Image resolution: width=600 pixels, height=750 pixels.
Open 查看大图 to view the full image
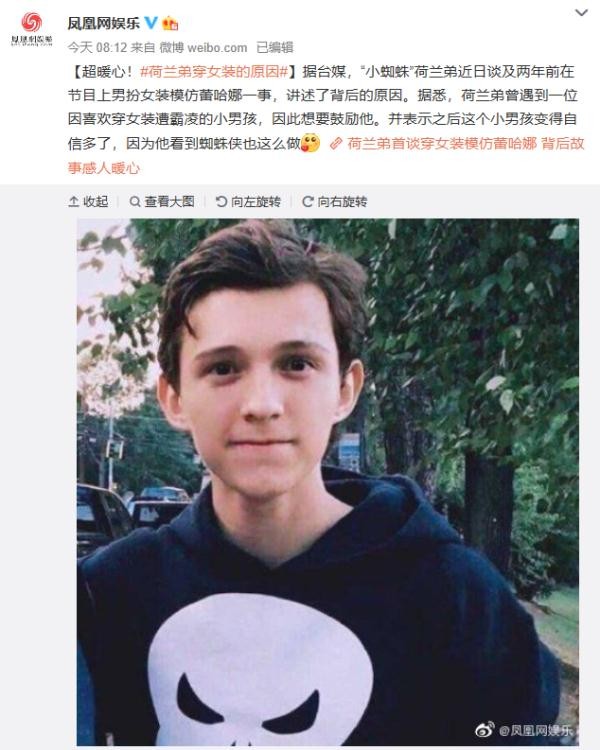click(x=169, y=201)
